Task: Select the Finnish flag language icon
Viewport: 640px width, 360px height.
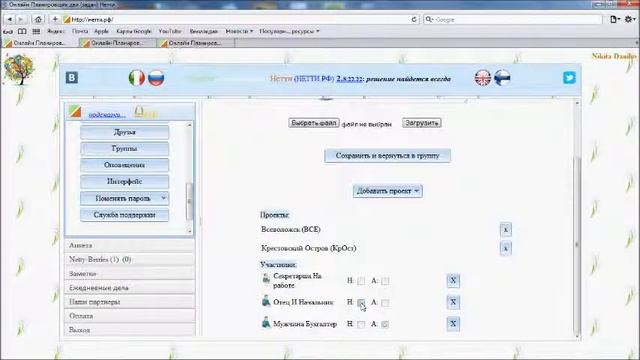Action: point(502,78)
